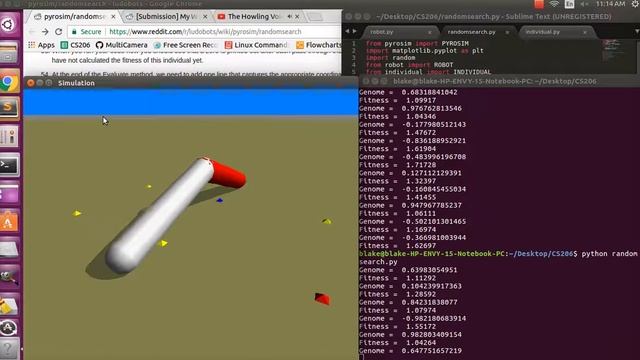Open the Help question mark dock icon
This screenshot has width=640, height=360.
(9, 349)
